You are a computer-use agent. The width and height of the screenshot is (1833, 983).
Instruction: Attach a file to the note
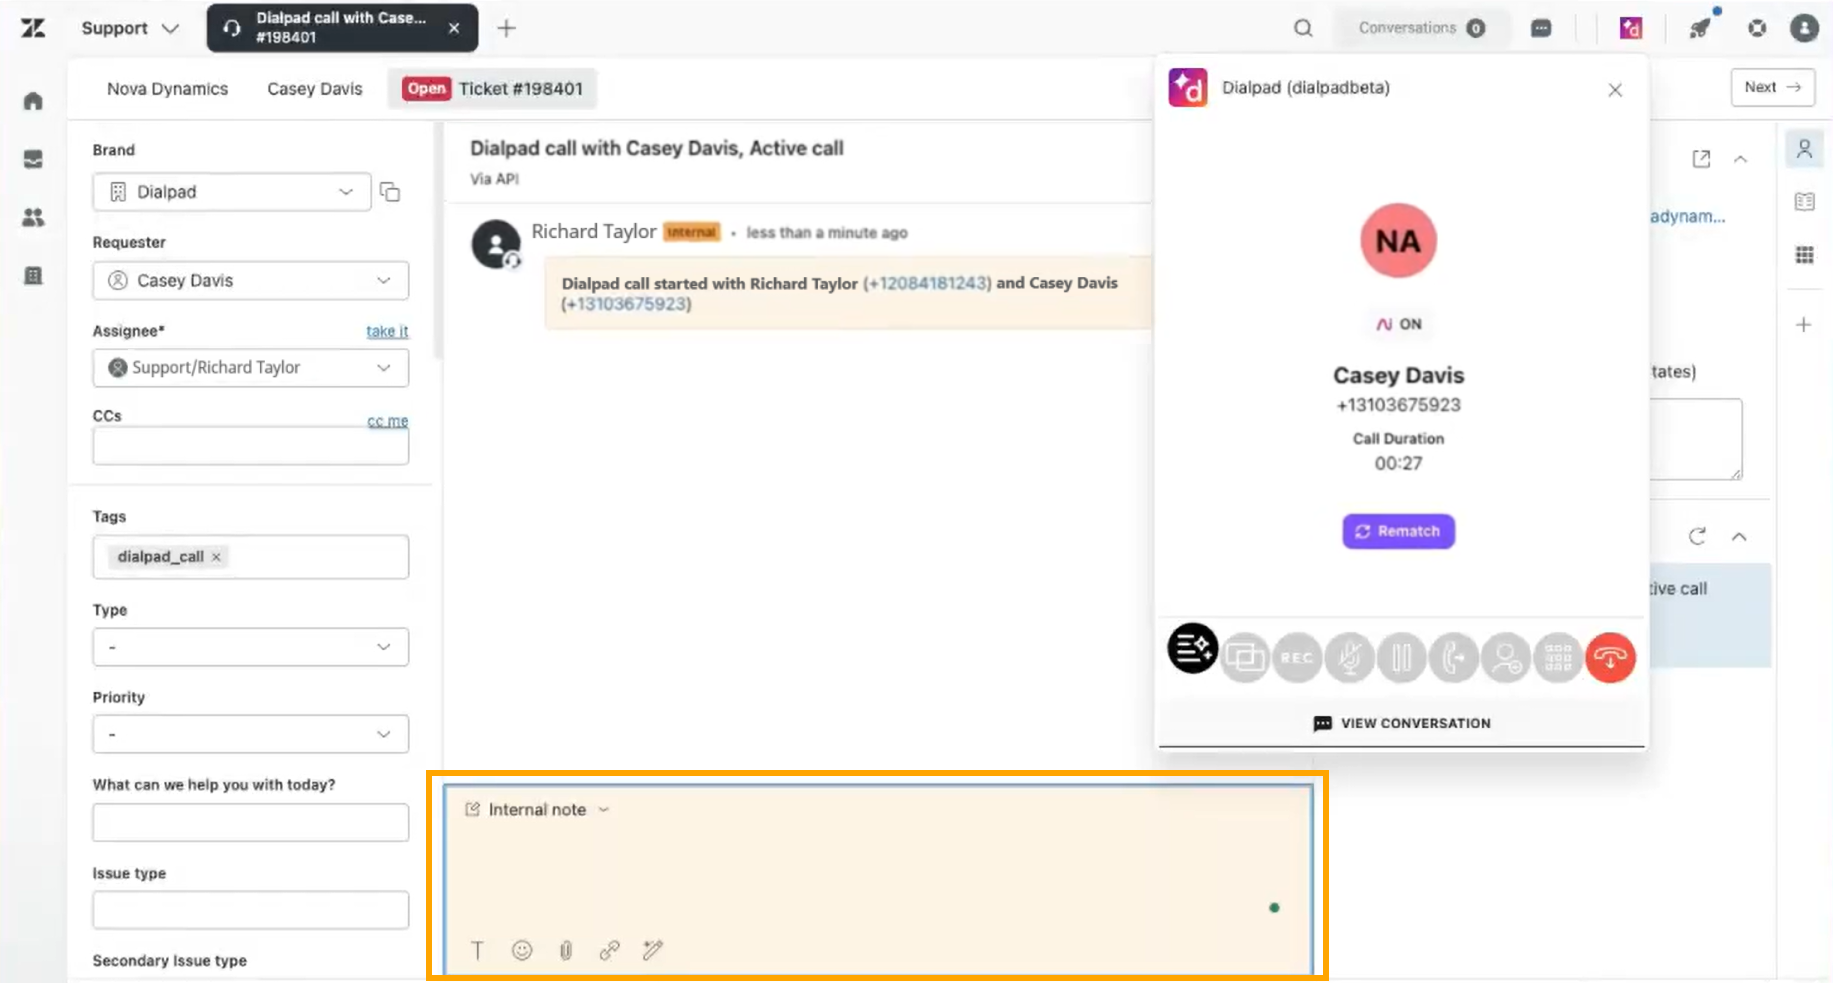tap(566, 950)
